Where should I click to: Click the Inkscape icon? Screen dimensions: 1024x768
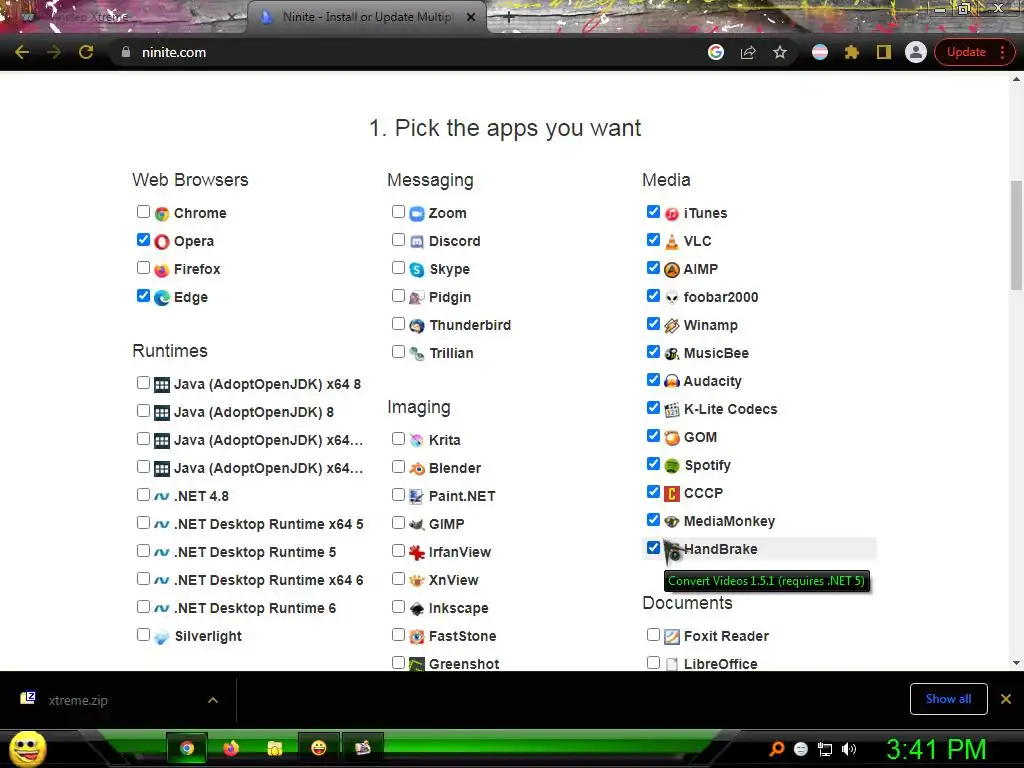pyautogui.click(x=417, y=609)
